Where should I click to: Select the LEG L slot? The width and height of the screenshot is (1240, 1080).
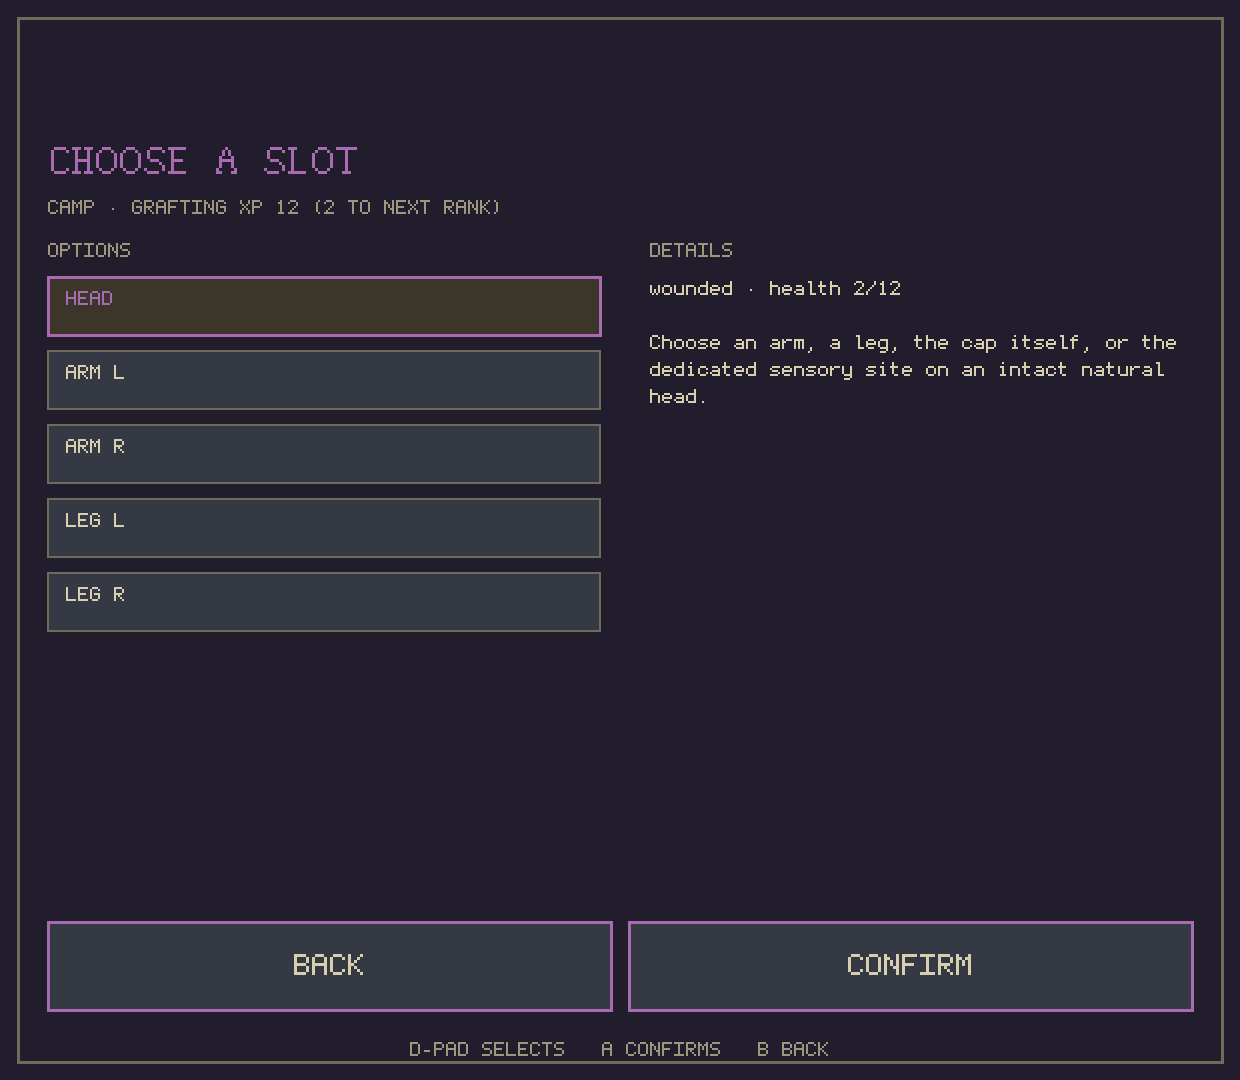pyautogui.click(x=324, y=528)
